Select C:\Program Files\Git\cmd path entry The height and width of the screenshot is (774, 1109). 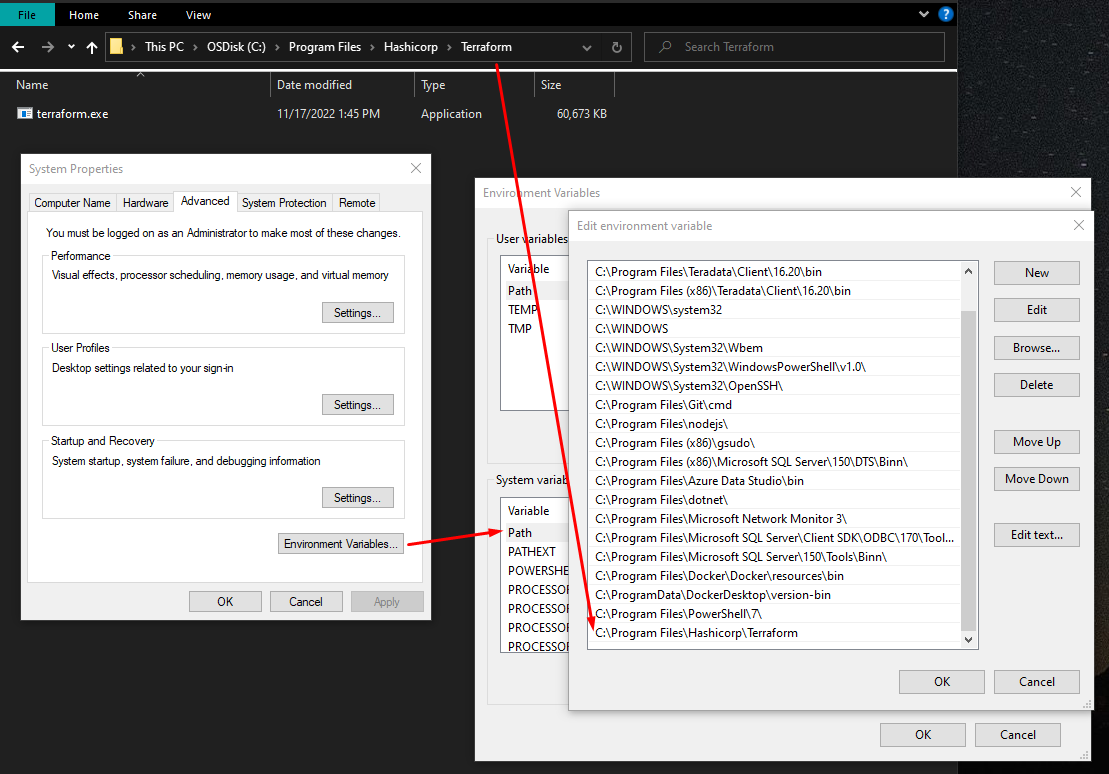(774, 405)
